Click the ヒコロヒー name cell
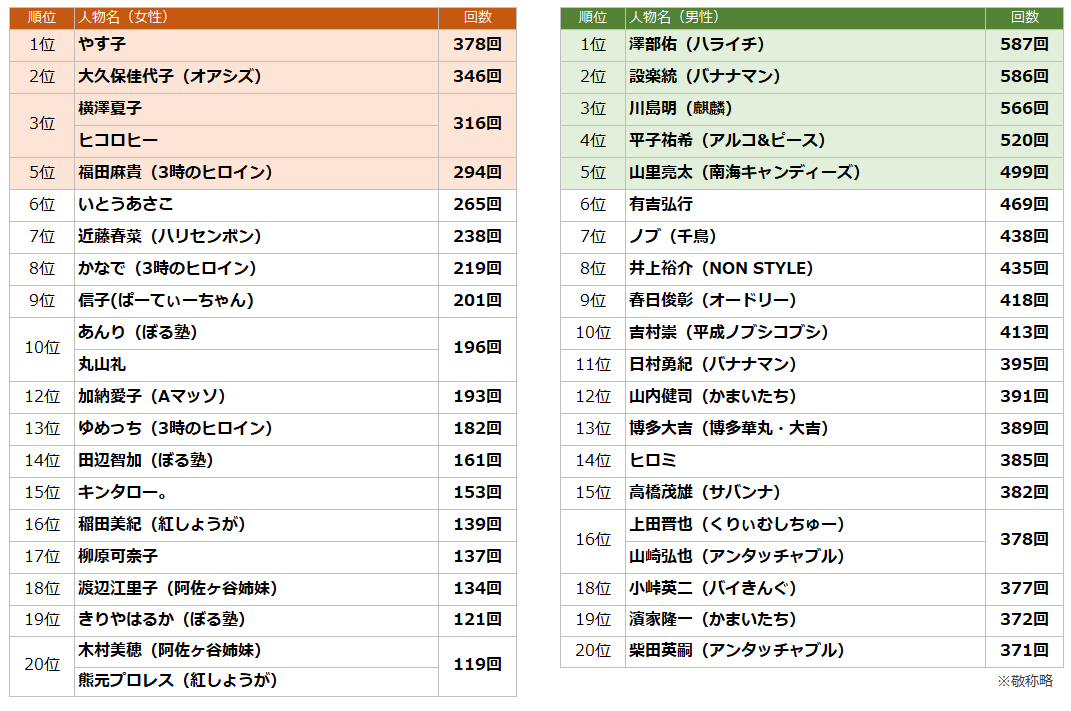 (x=118, y=140)
